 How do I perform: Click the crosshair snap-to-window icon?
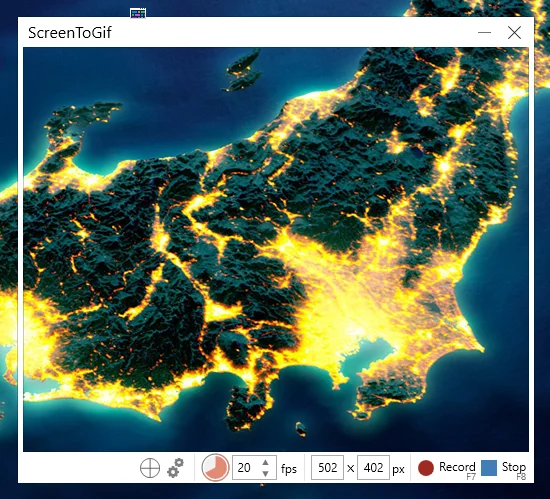[150, 468]
